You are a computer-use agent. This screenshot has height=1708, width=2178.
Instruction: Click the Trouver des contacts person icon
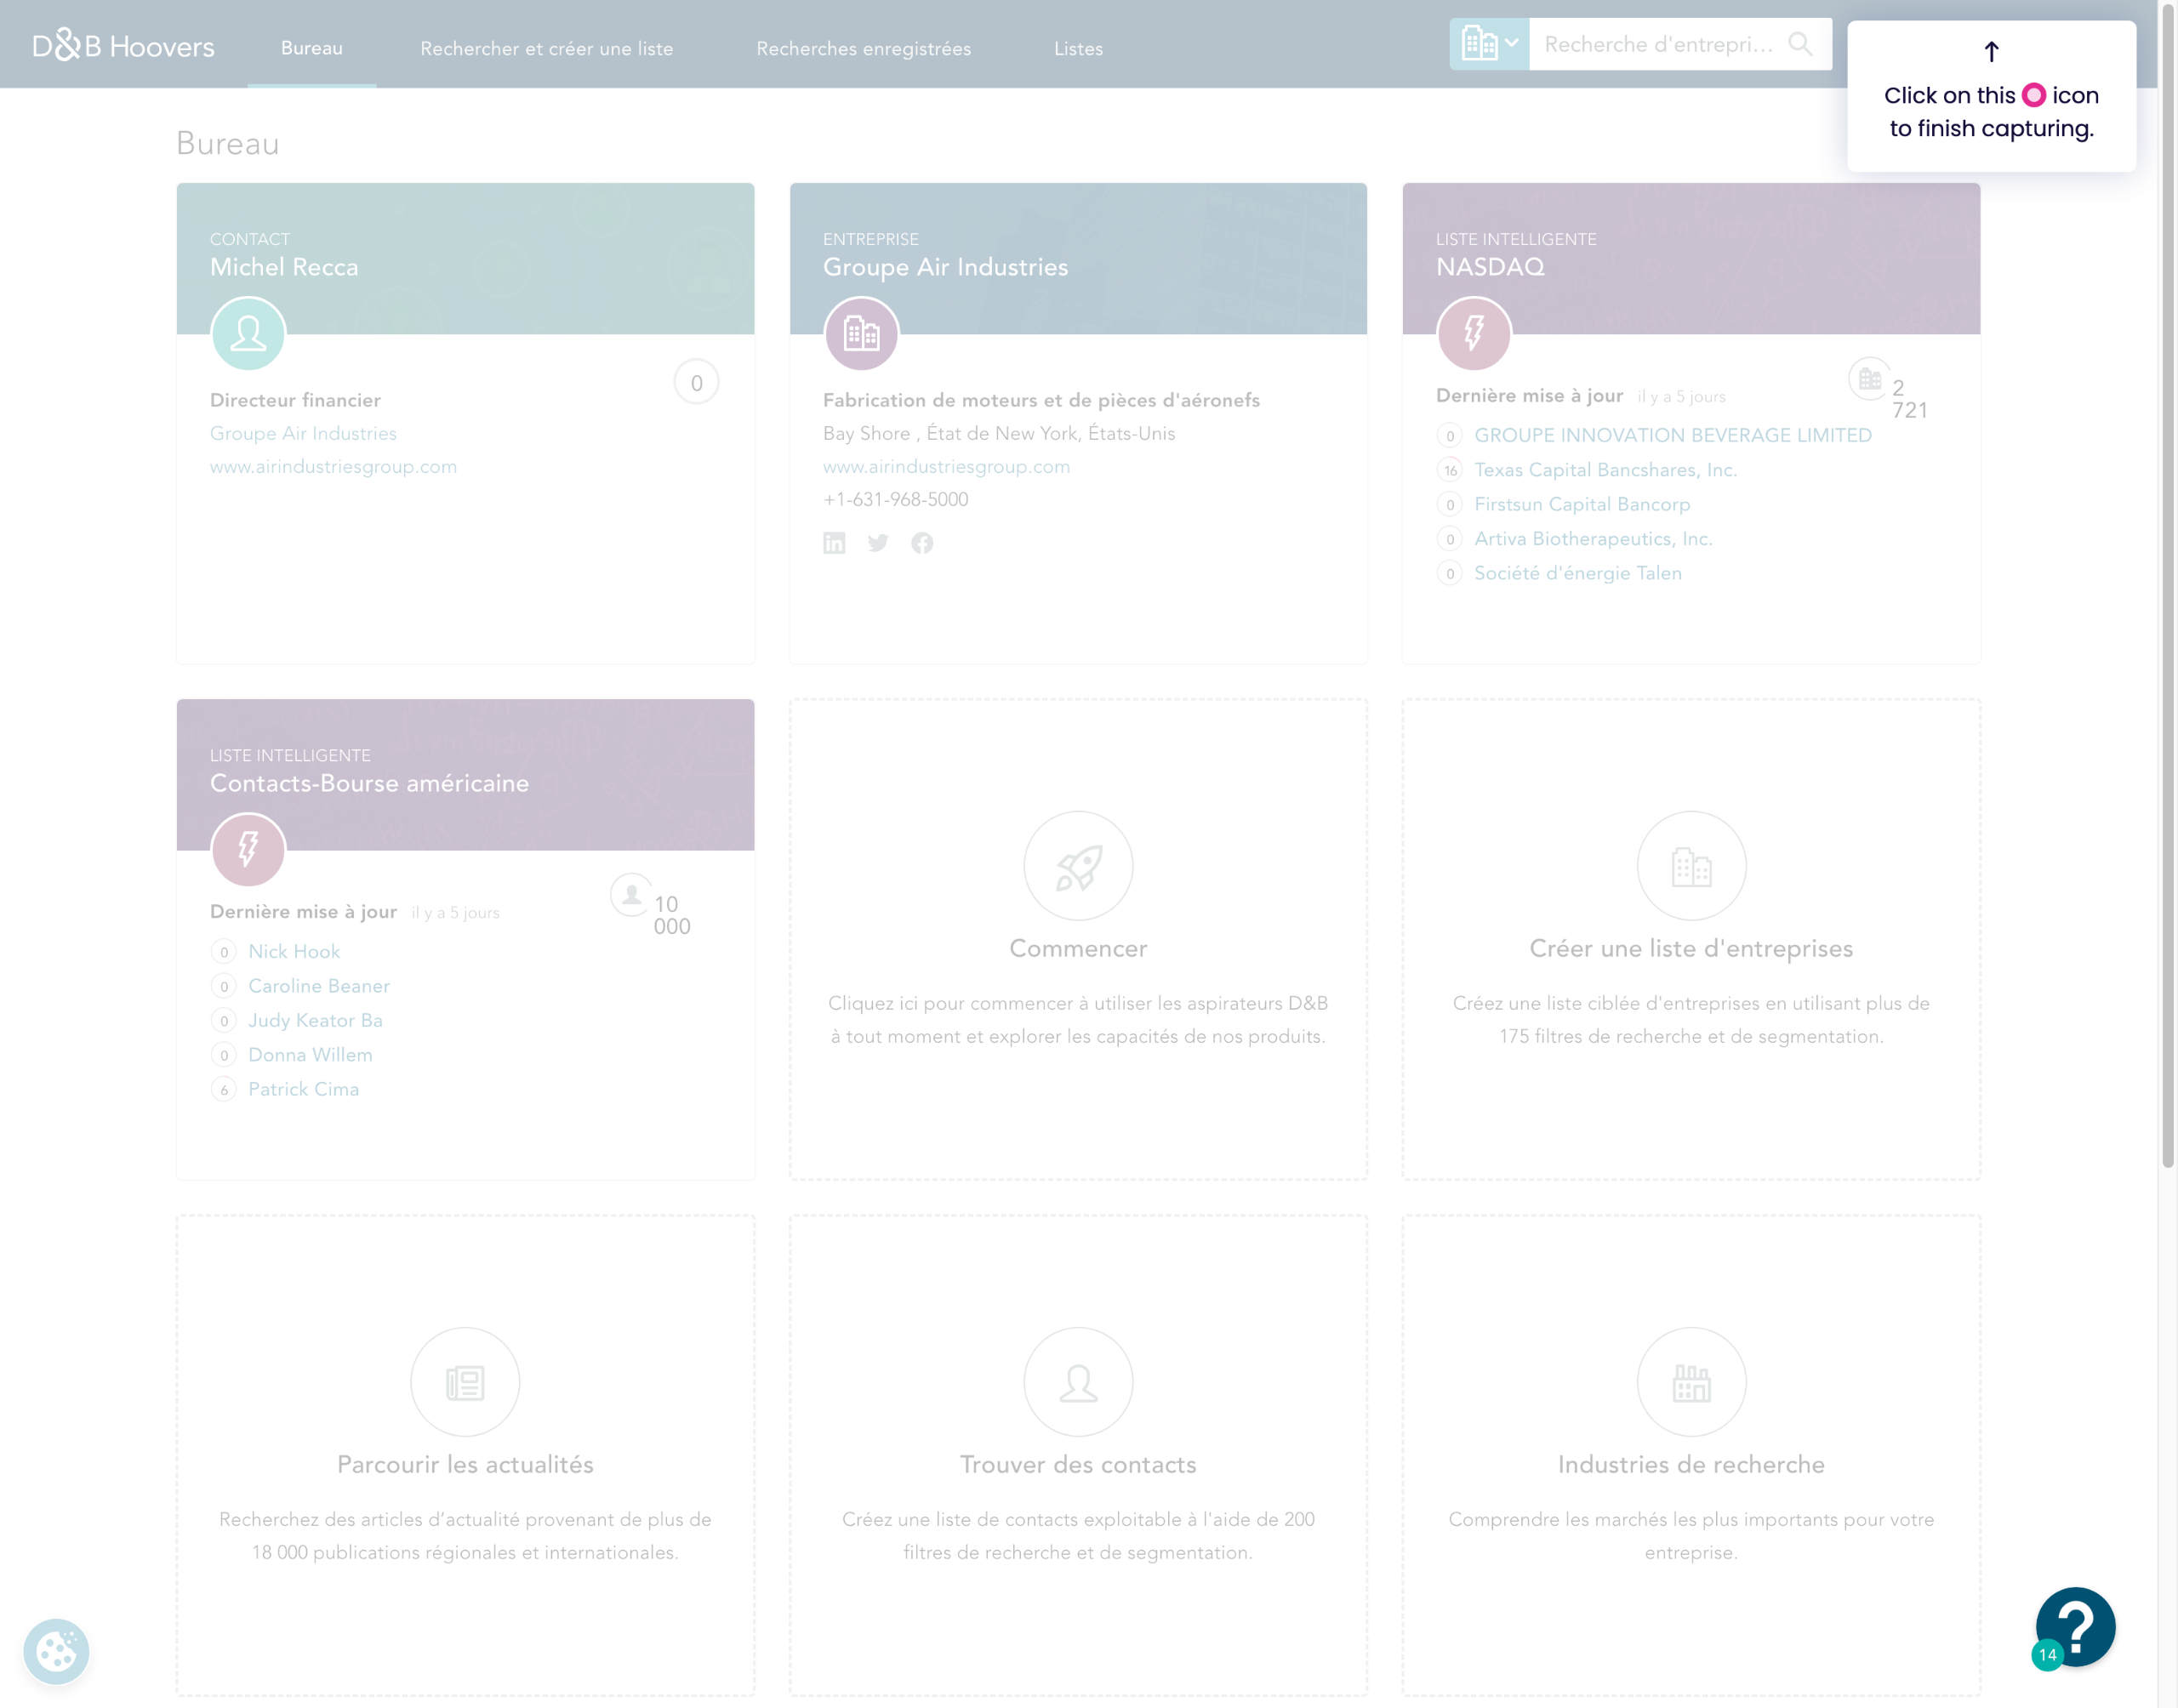(x=1078, y=1382)
